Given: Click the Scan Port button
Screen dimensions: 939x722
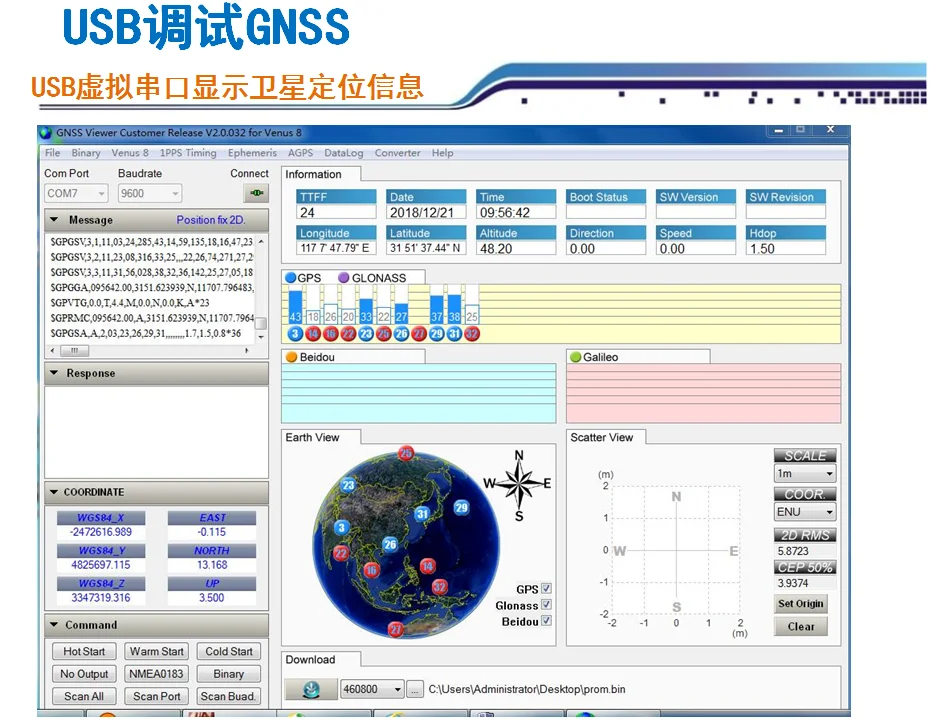Looking at the screenshot, I should [x=156, y=696].
